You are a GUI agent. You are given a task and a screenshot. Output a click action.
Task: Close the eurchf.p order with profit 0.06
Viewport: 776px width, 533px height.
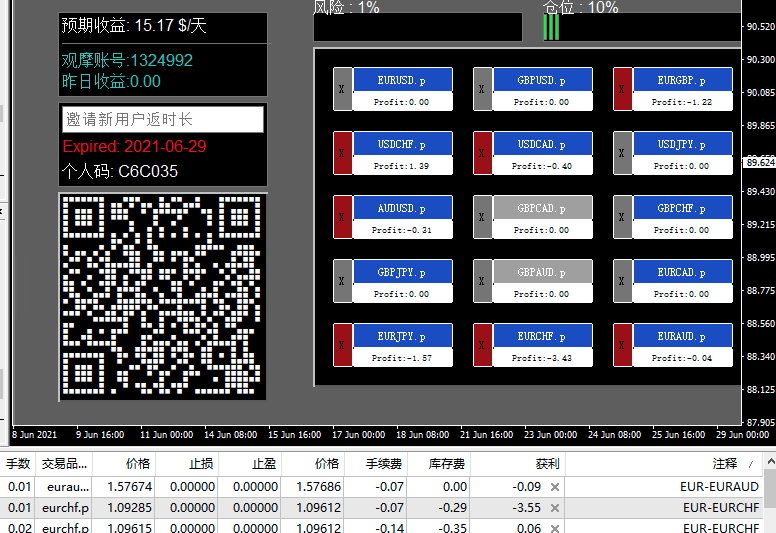coord(555,528)
